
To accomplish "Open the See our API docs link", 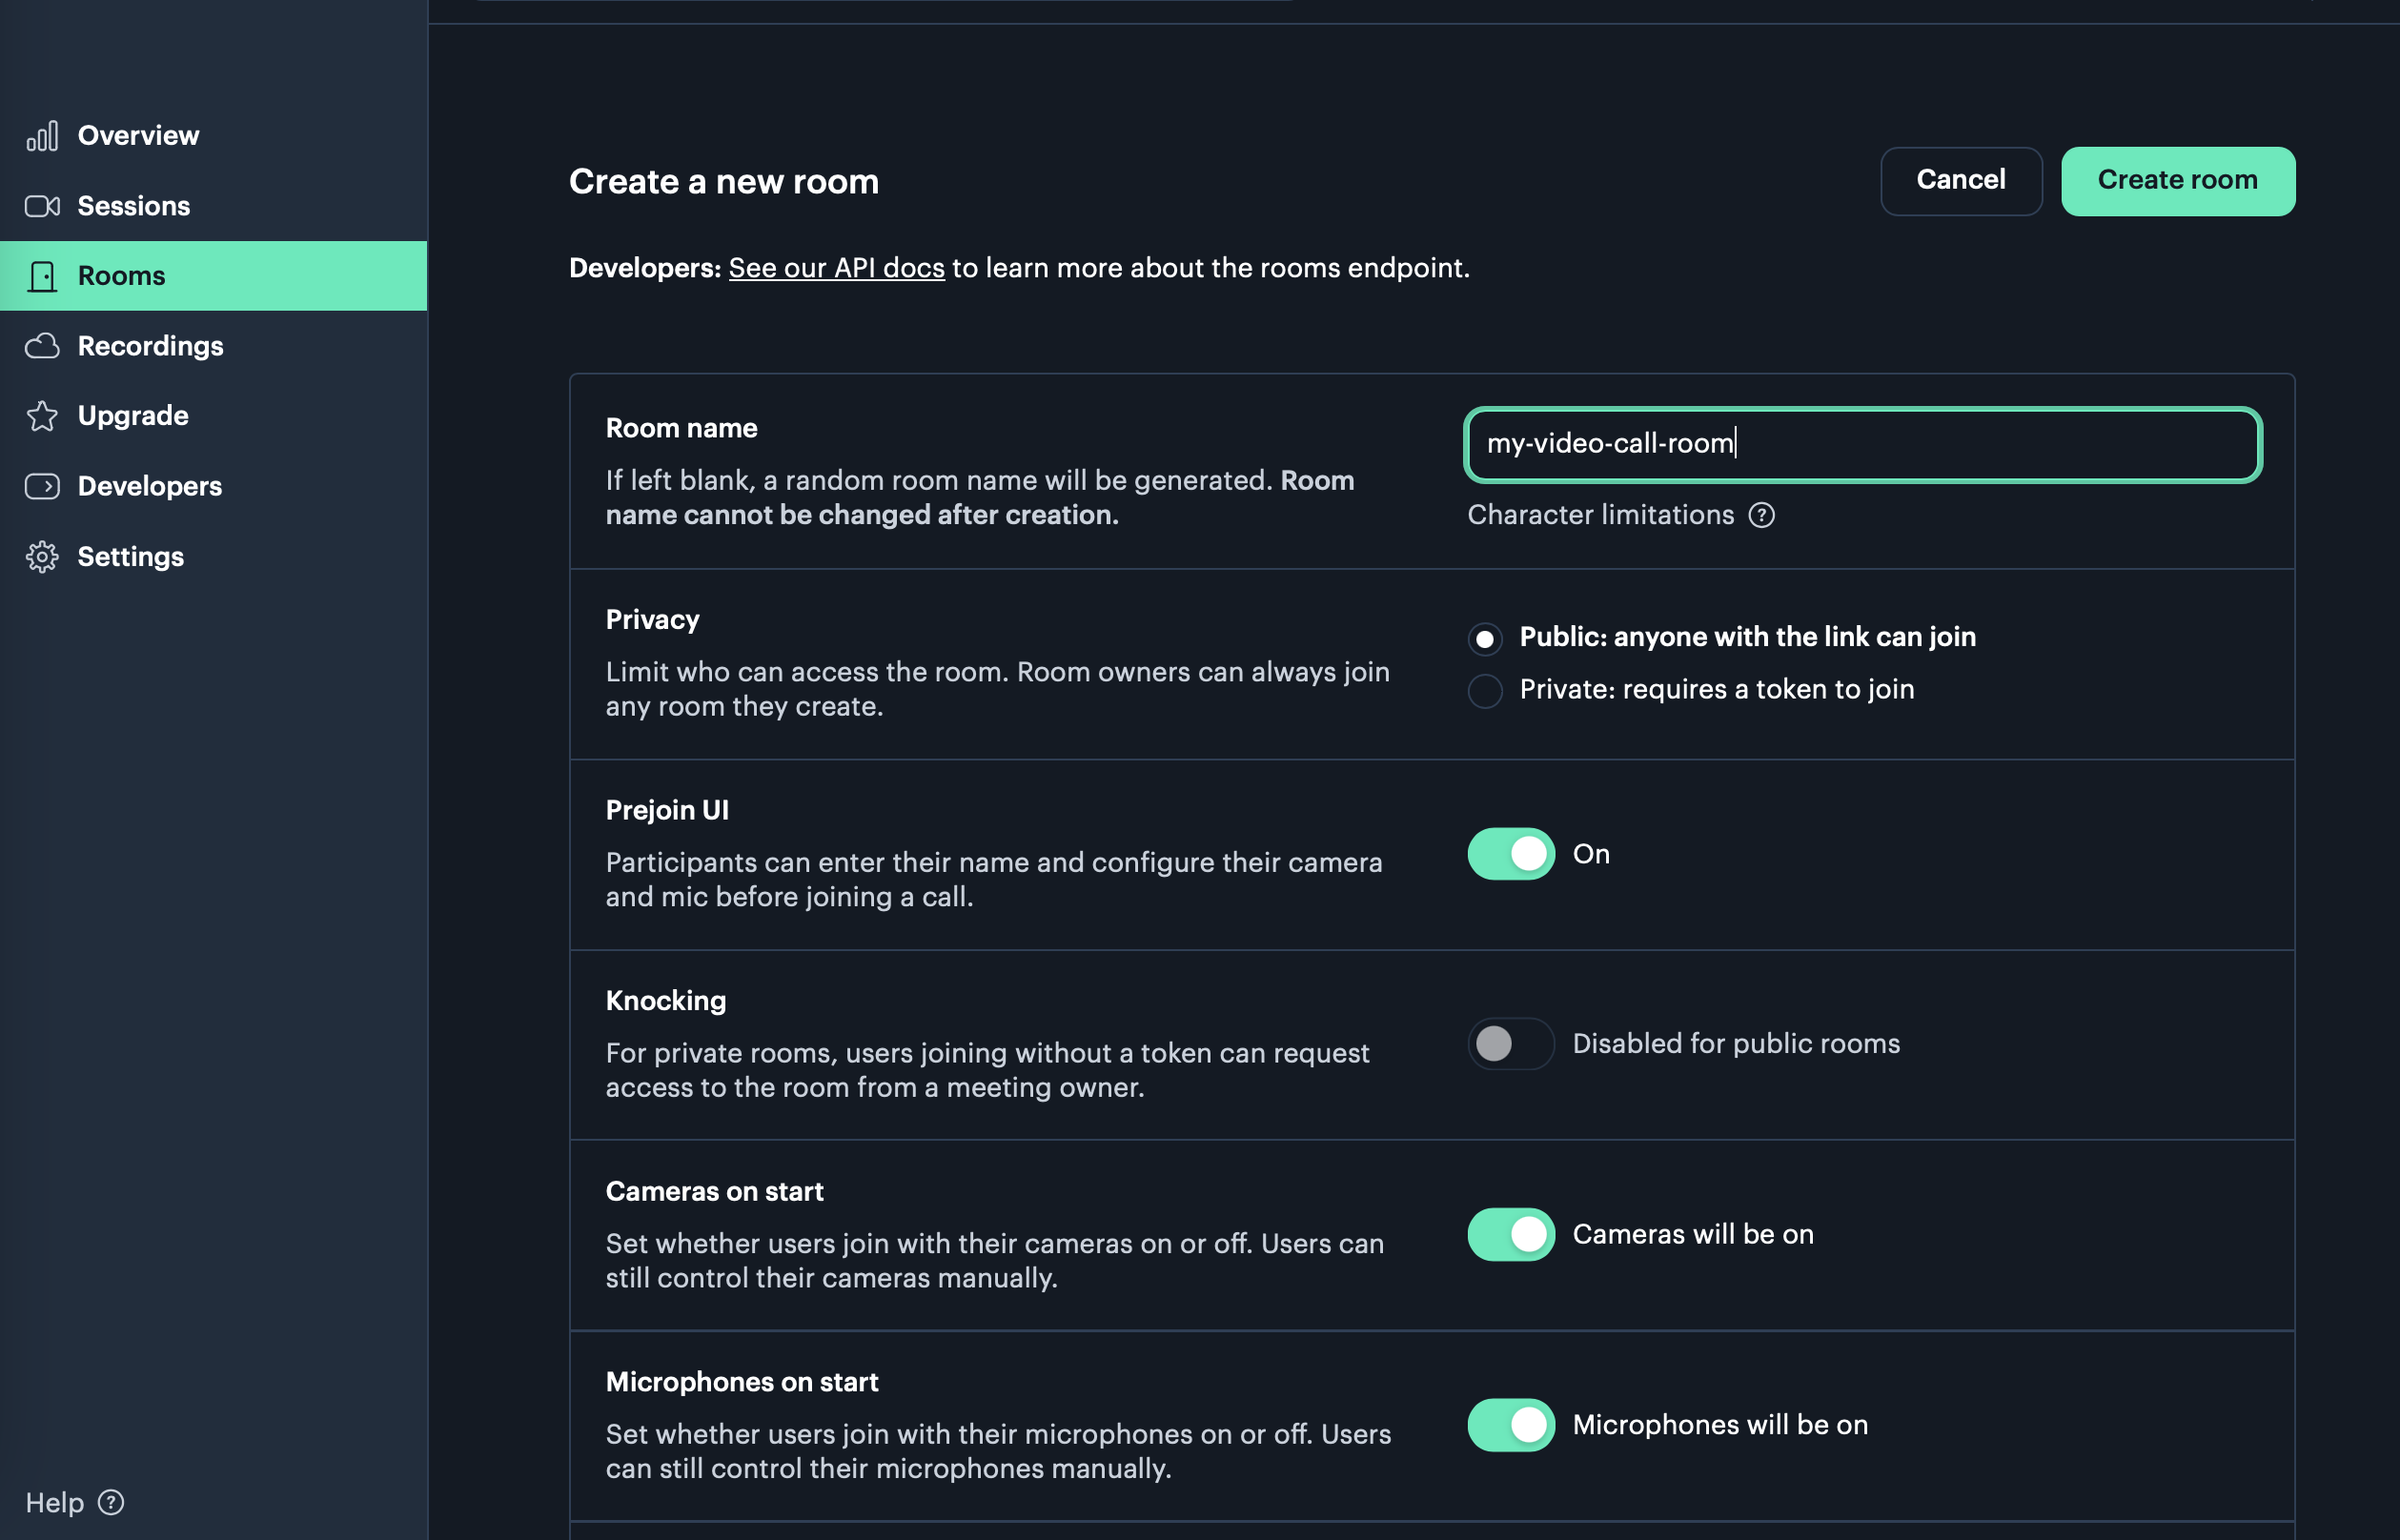I will (837, 268).
